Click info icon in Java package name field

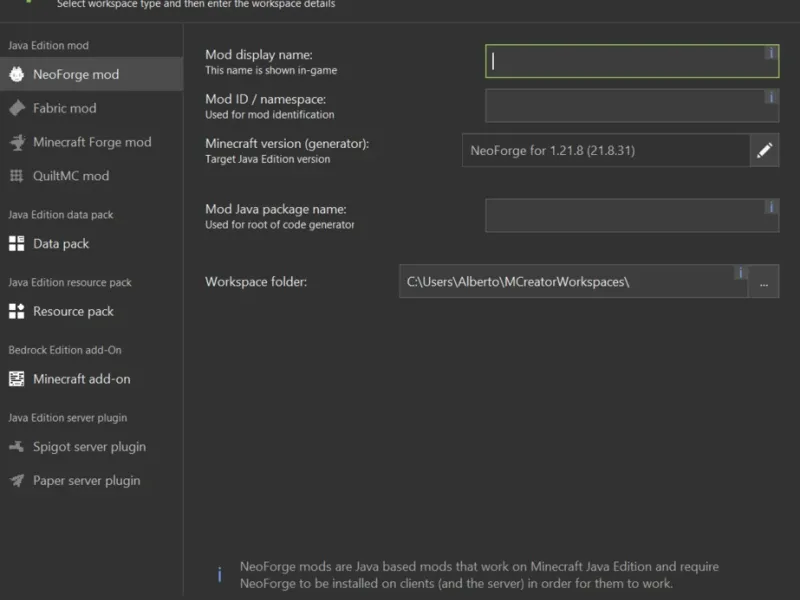coord(771,207)
